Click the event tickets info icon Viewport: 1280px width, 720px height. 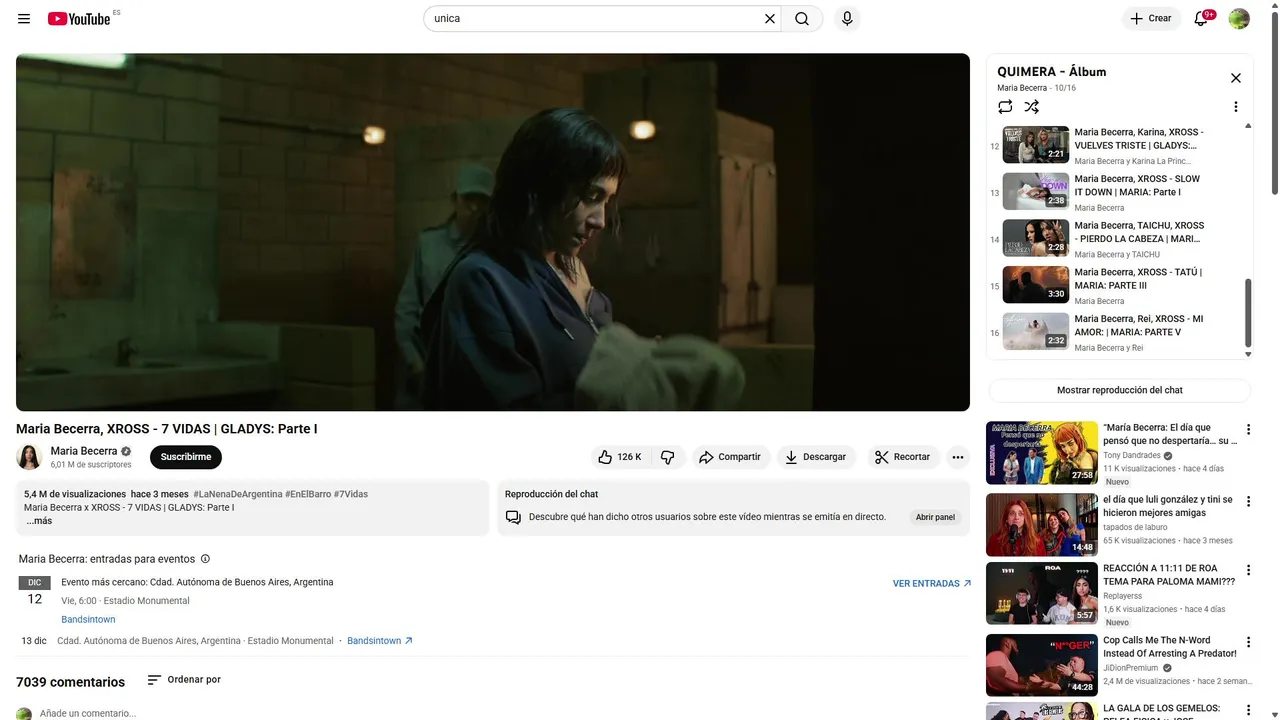click(205, 559)
